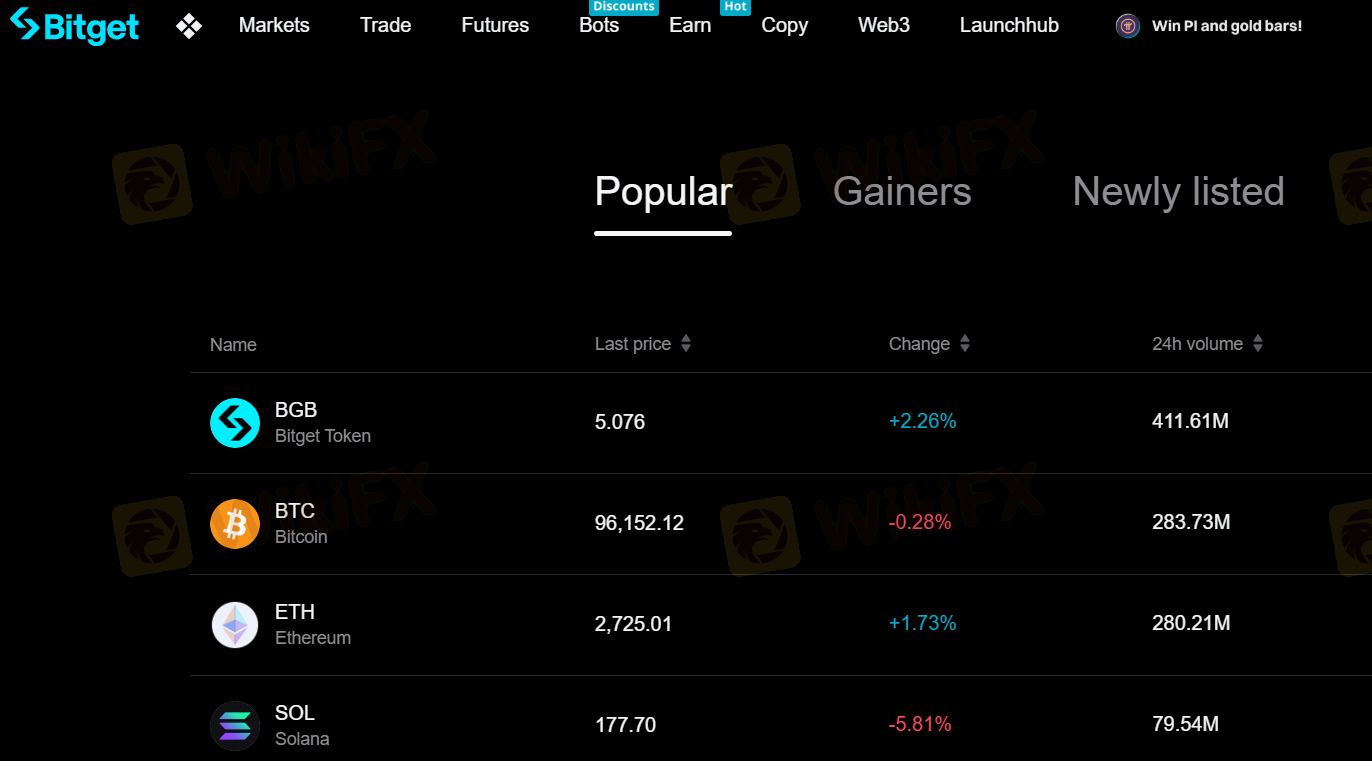This screenshot has width=1372, height=761.
Task: Click the PI coin promo icon
Action: click(1127, 26)
